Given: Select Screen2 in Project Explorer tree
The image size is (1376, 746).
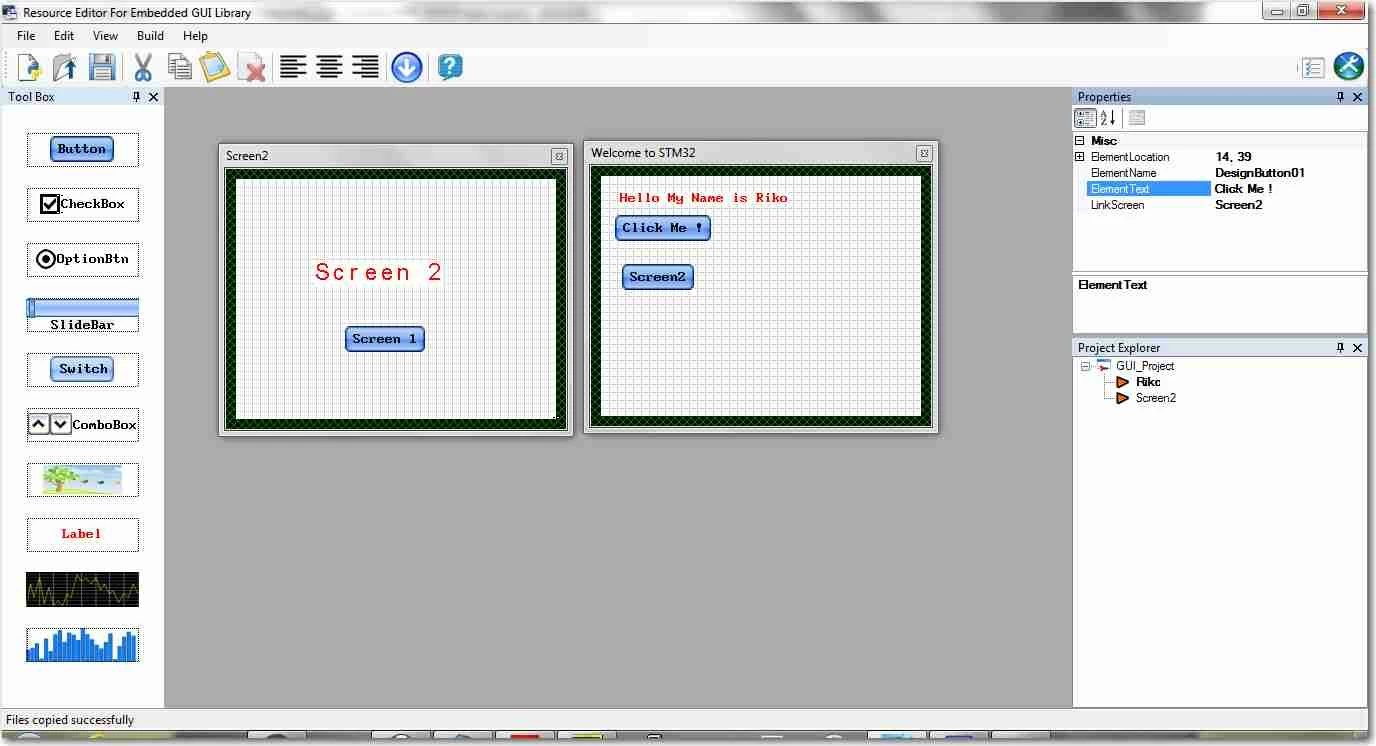Looking at the screenshot, I should pyautogui.click(x=1155, y=398).
